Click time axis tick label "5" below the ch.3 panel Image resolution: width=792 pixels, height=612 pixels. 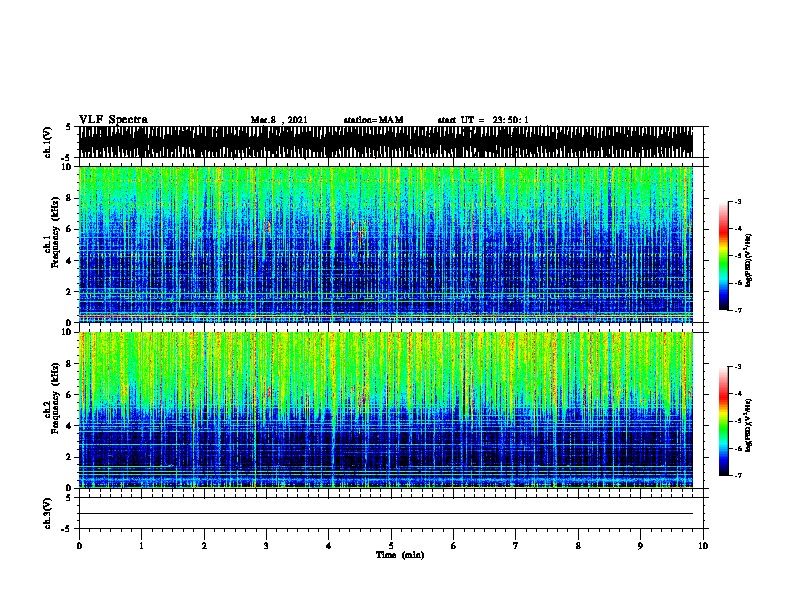391,546
